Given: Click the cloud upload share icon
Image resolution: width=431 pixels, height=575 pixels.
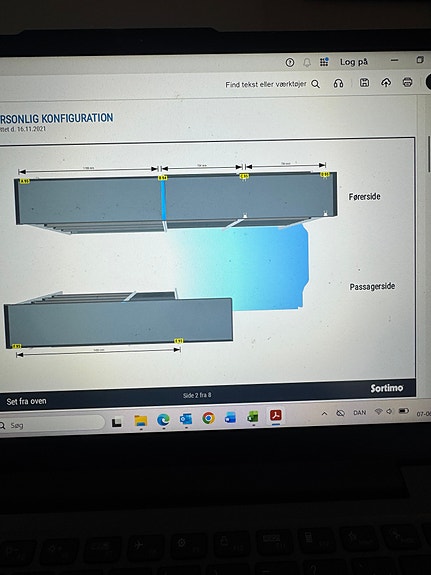Looking at the screenshot, I should point(386,83).
